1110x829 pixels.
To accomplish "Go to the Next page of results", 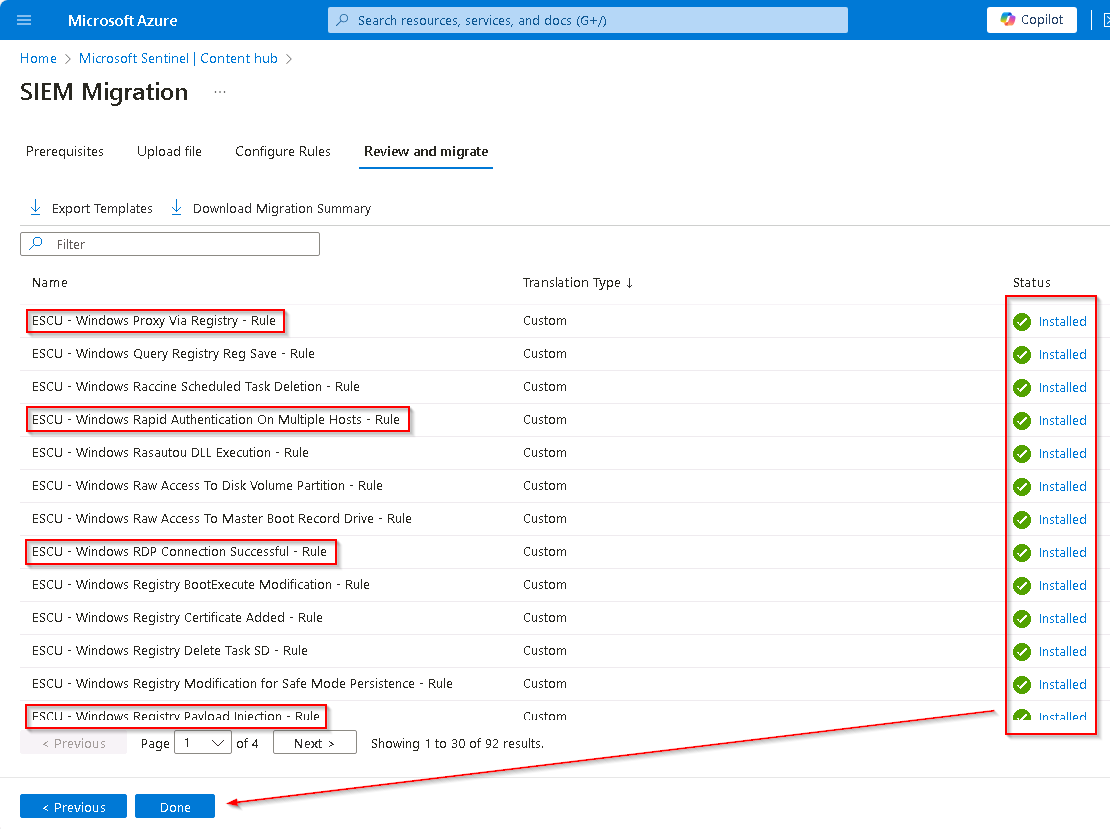I will coord(314,743).
